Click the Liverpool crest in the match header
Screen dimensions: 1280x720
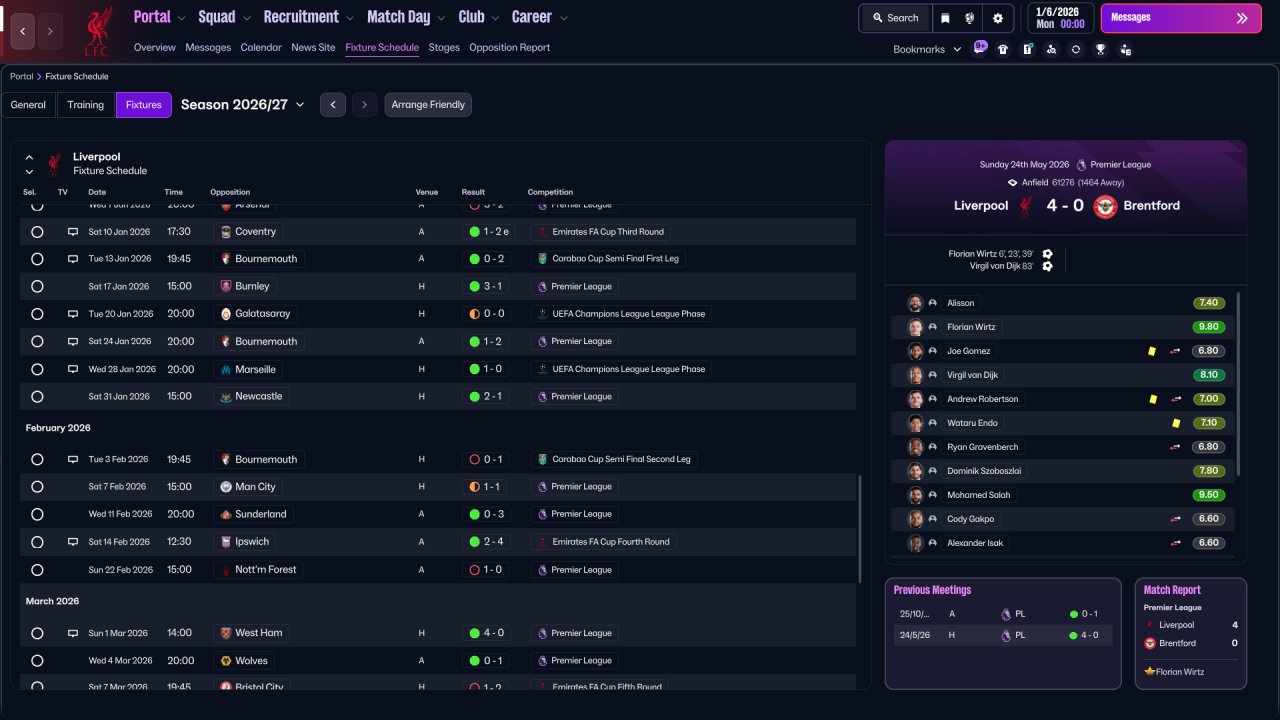1025,206
